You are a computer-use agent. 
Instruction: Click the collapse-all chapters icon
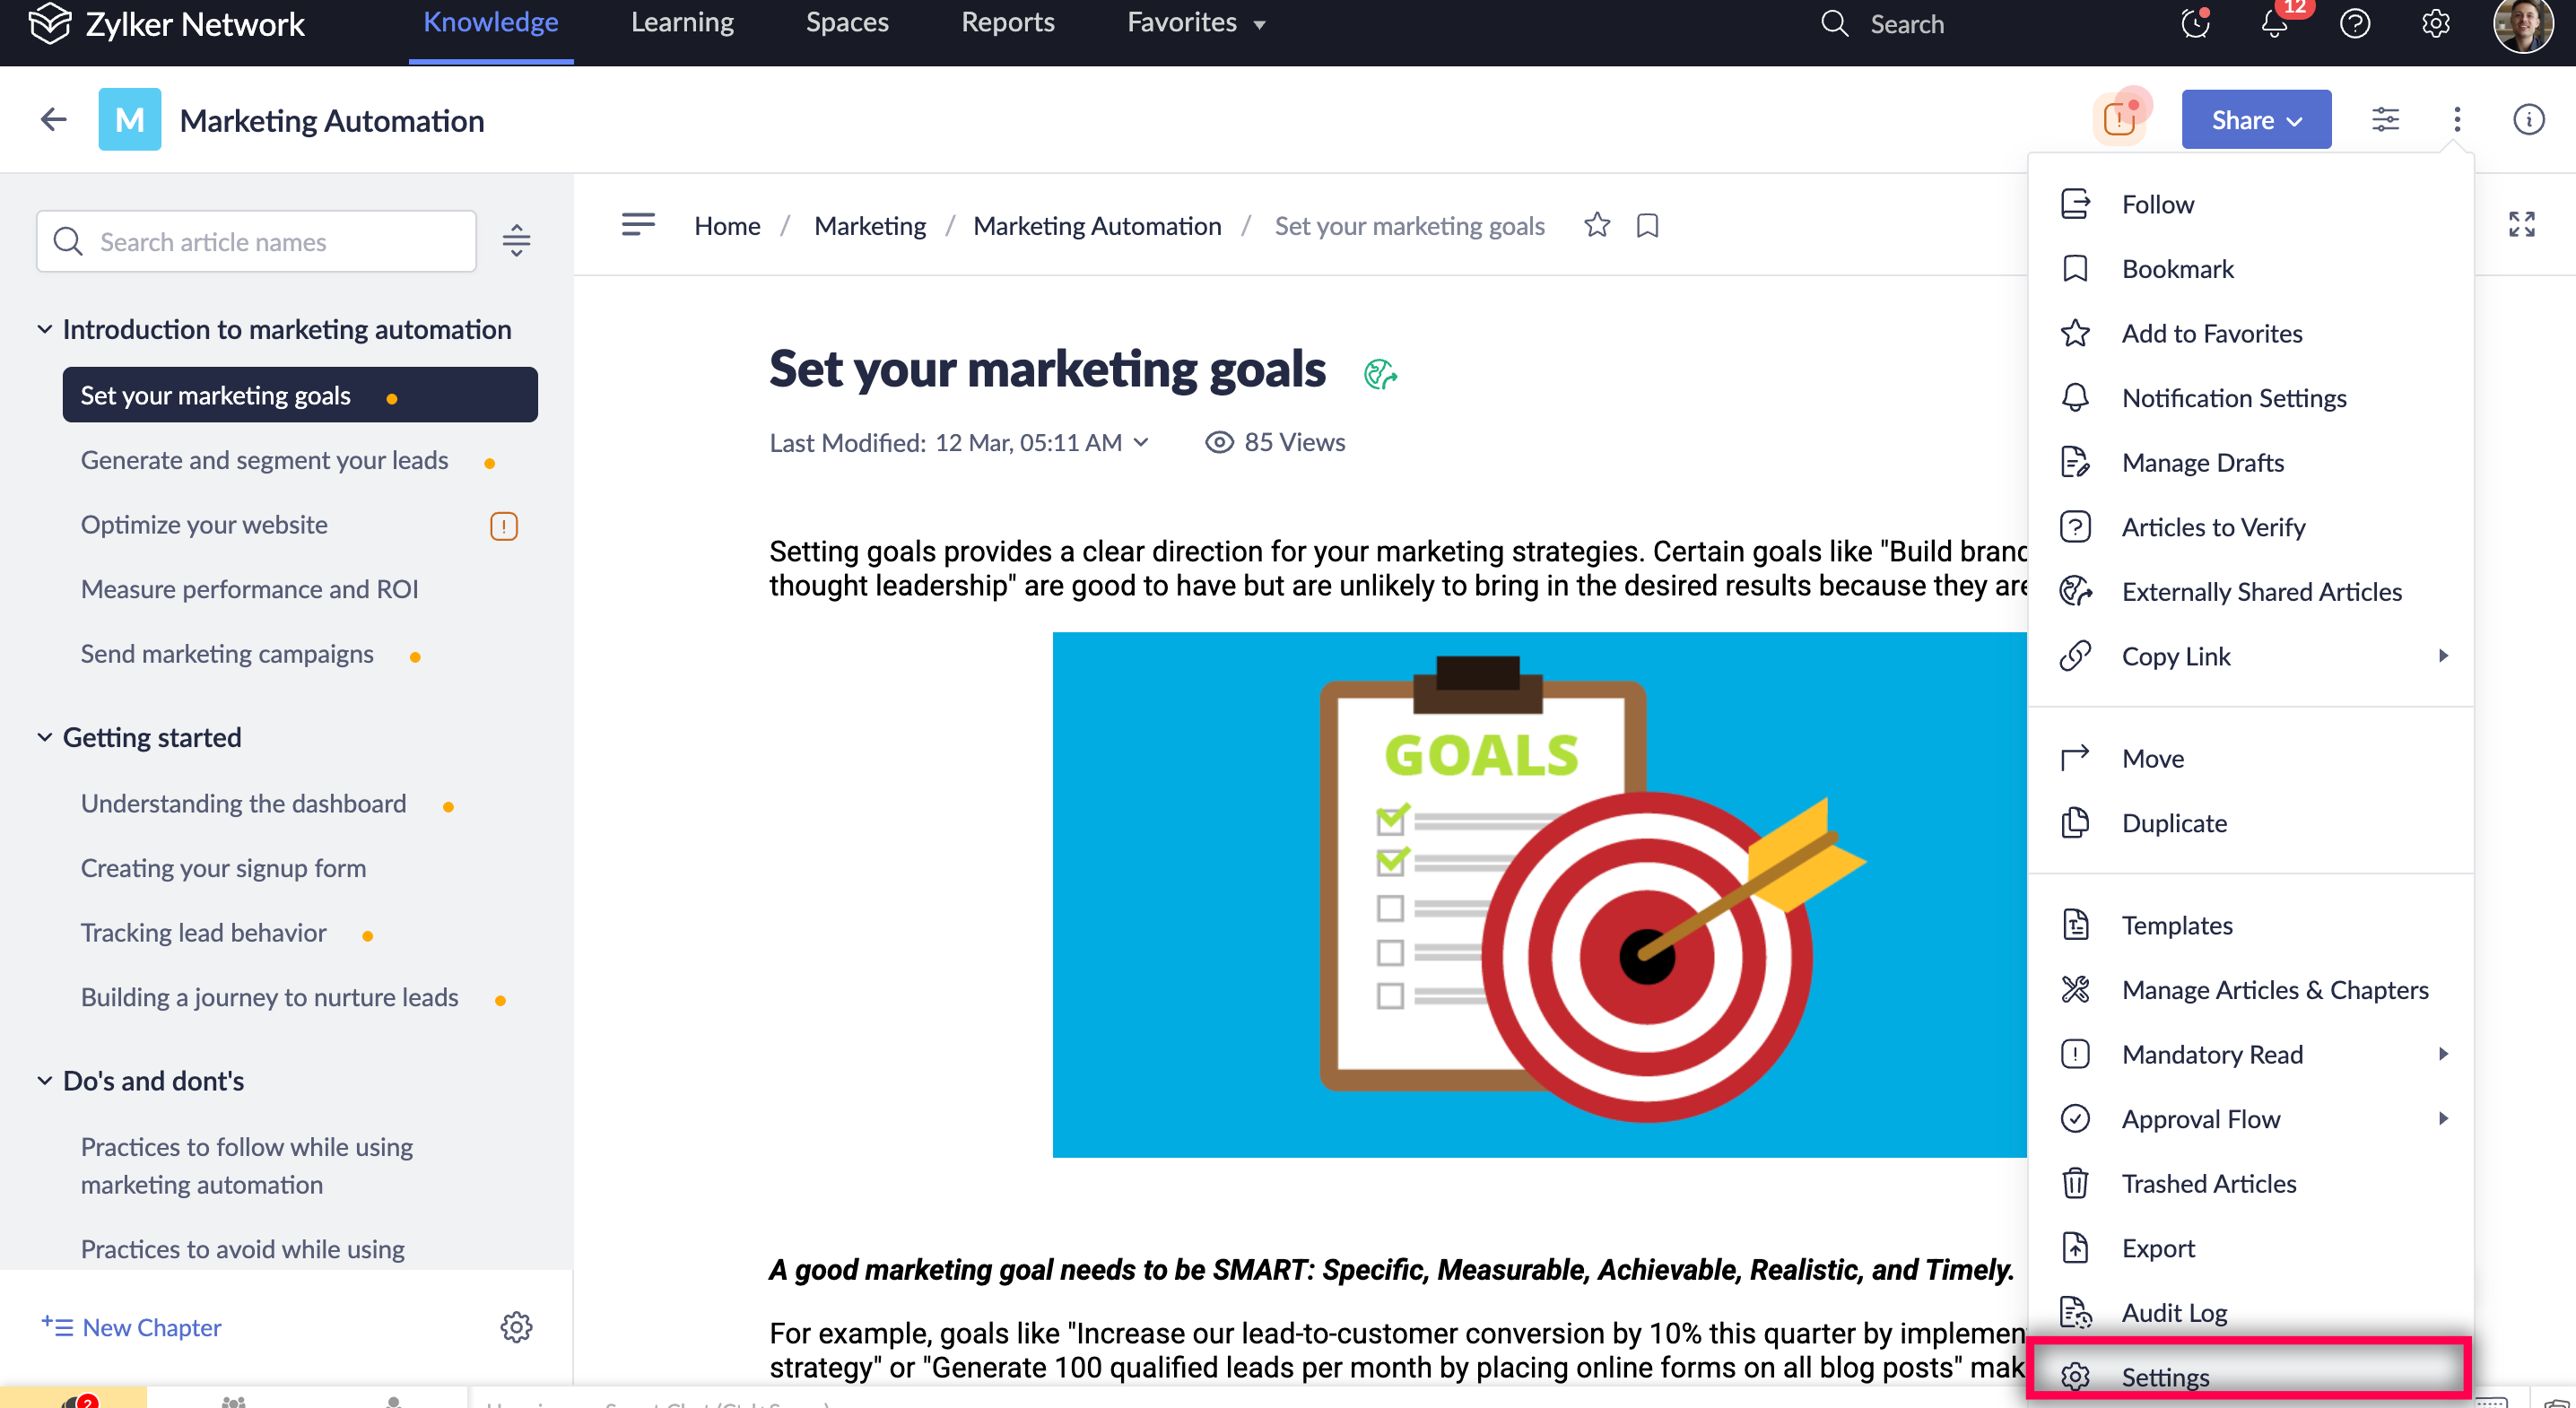(516, 240)
